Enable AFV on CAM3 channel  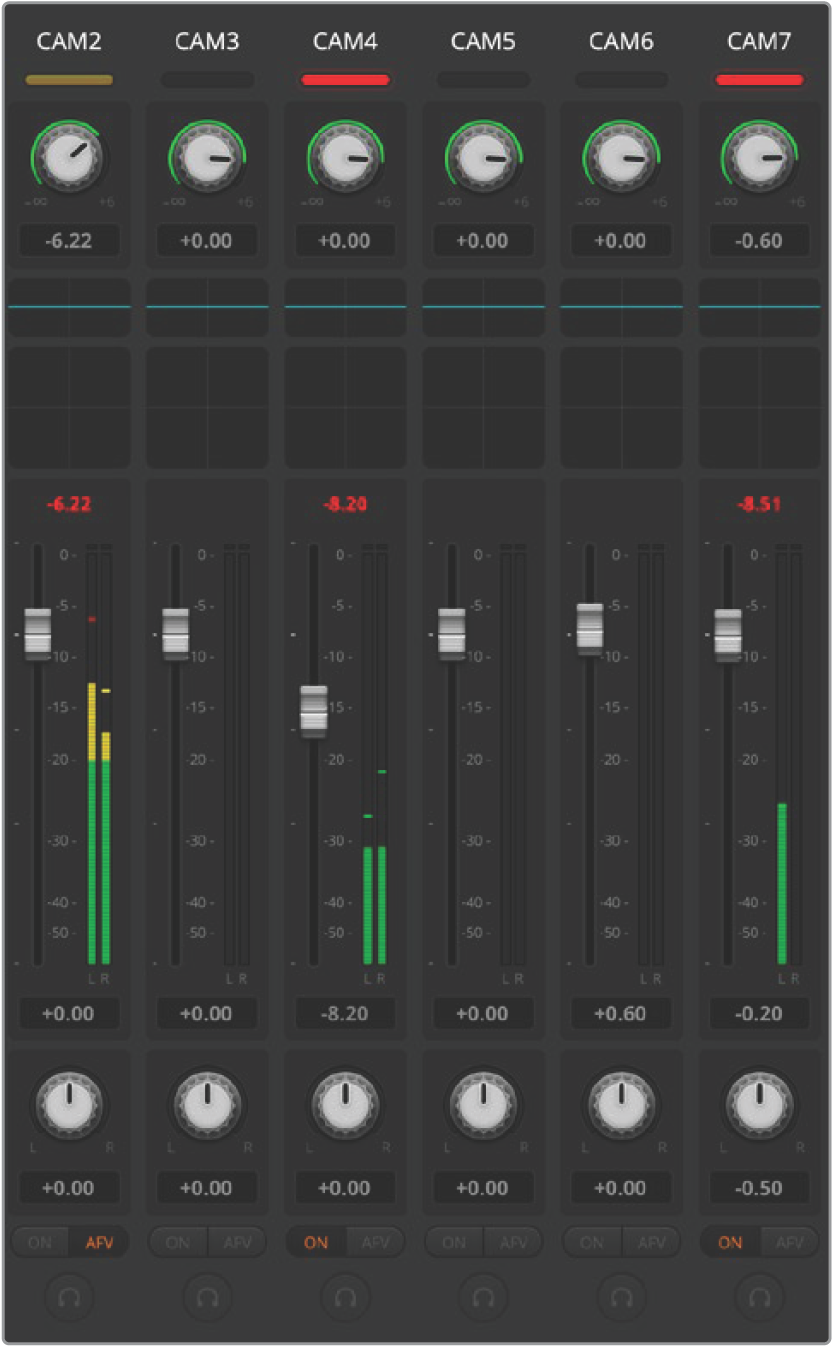coord(237,1242)
